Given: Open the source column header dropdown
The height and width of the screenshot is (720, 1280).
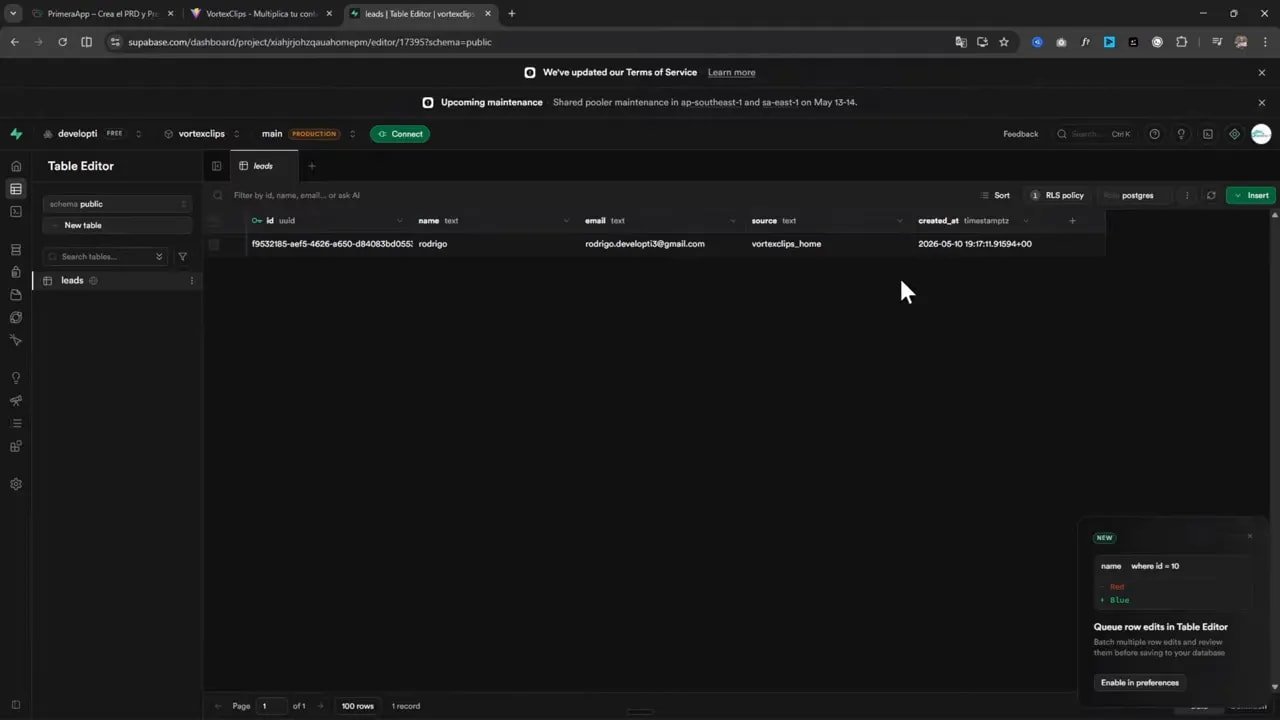Looking at the screenshot, I should pyautogui.click(x=899, y=221).
